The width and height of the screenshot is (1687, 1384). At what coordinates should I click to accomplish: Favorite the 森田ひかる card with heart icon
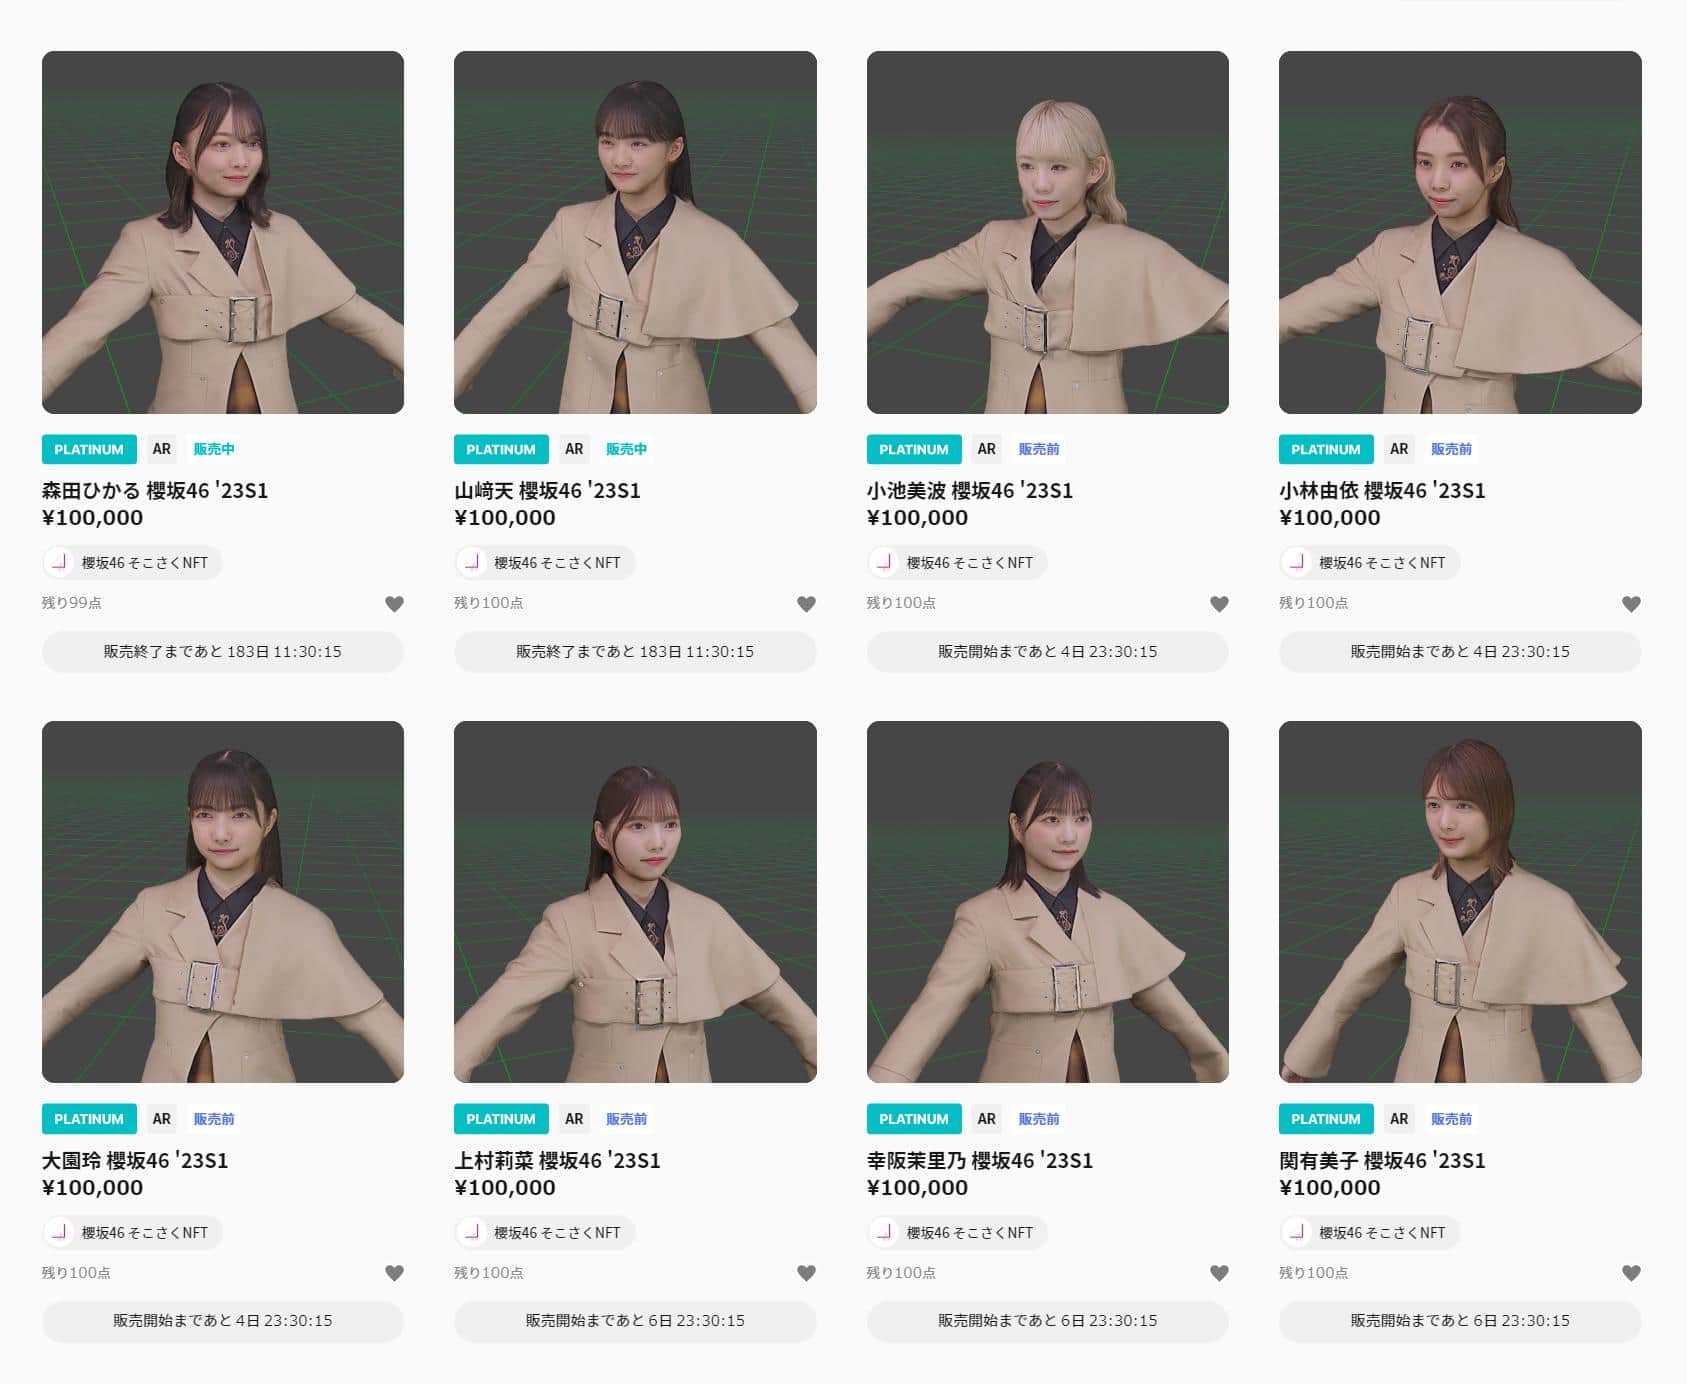(394, 604)
